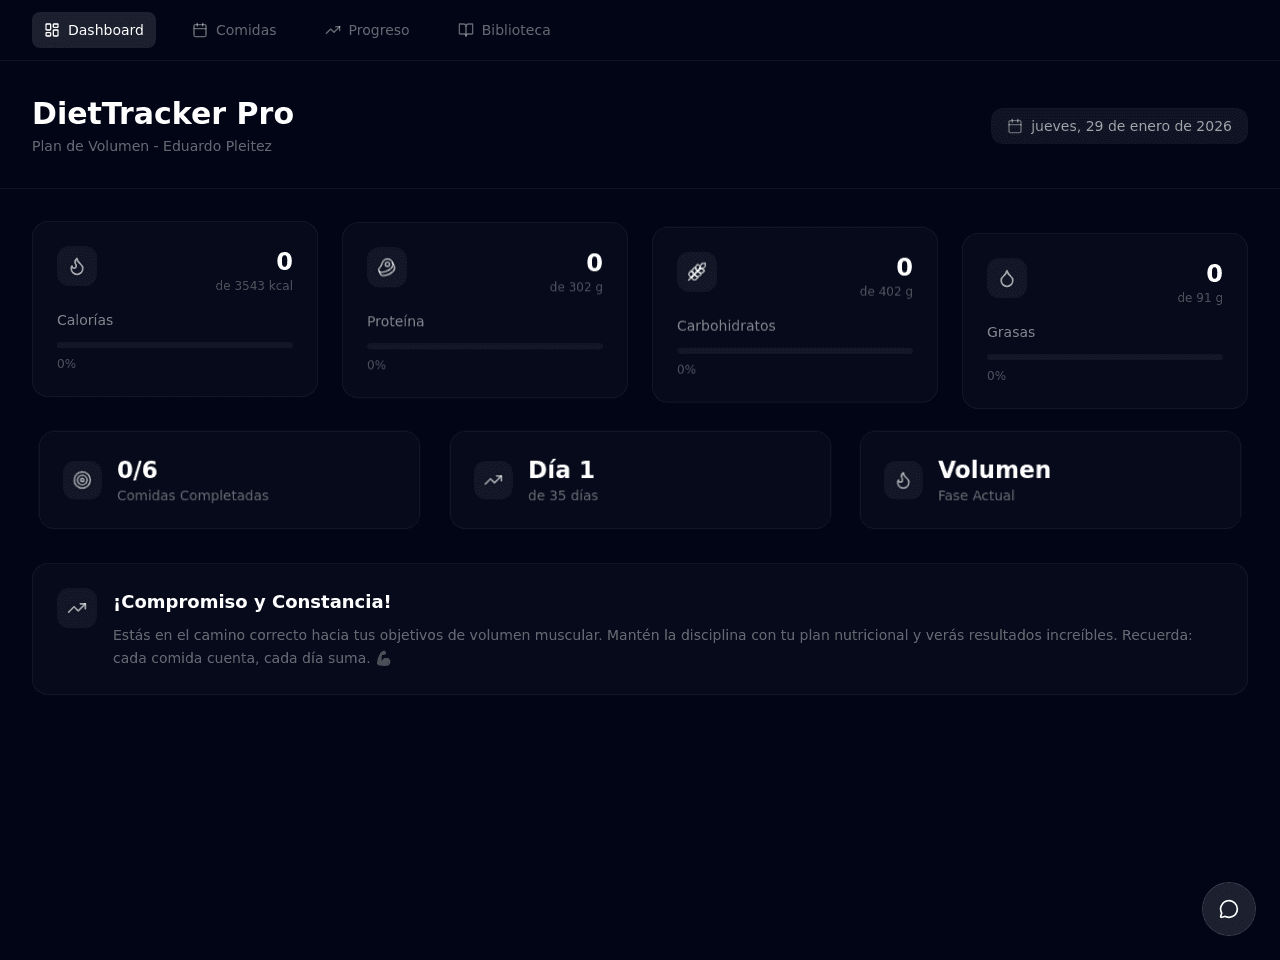Click the Comidas calendar icon
The height and width of the screenshot is (960, 1280).
(200, 30)
